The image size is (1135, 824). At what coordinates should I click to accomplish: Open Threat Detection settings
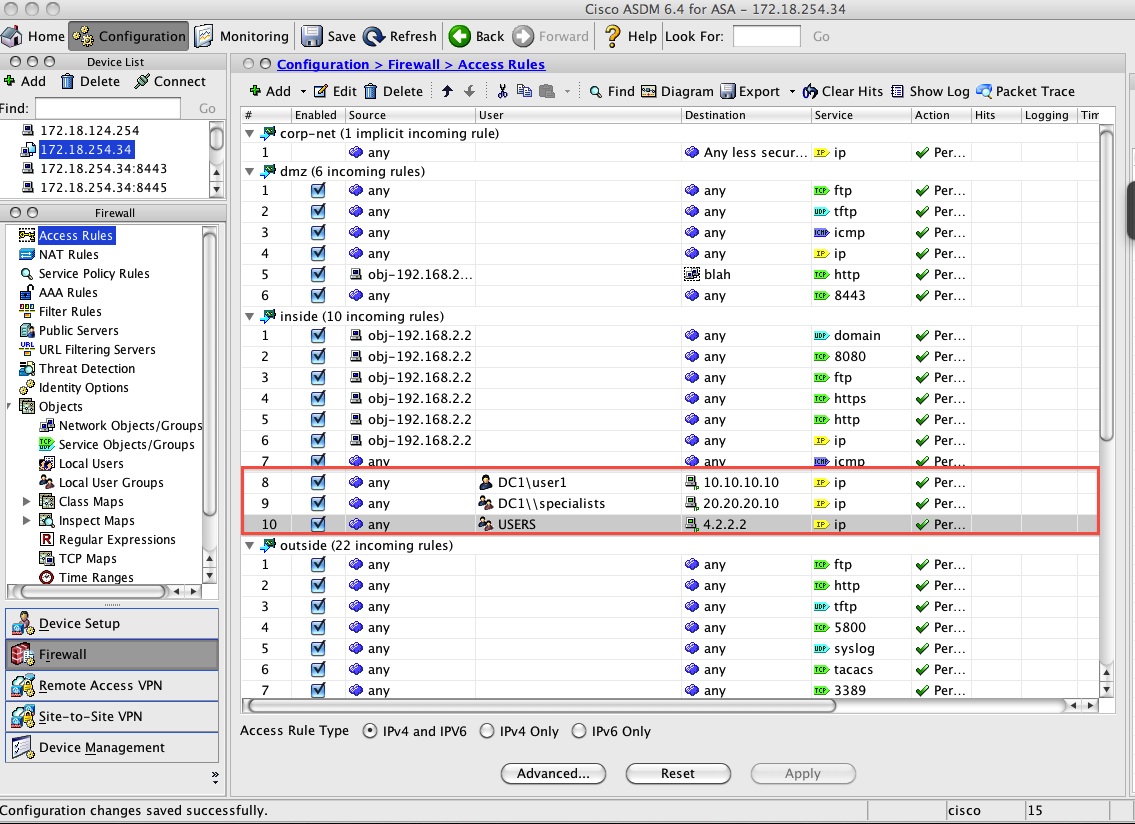pos(86,368)
